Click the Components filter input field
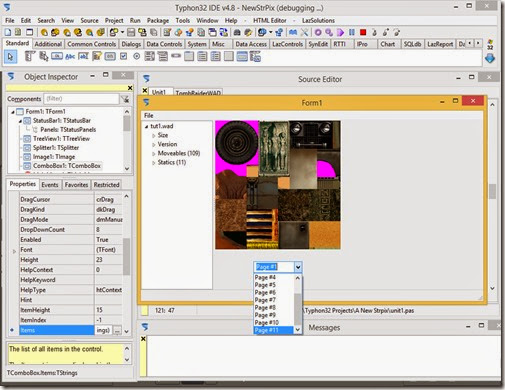This screenshot has height=390, width=505. 81,99
